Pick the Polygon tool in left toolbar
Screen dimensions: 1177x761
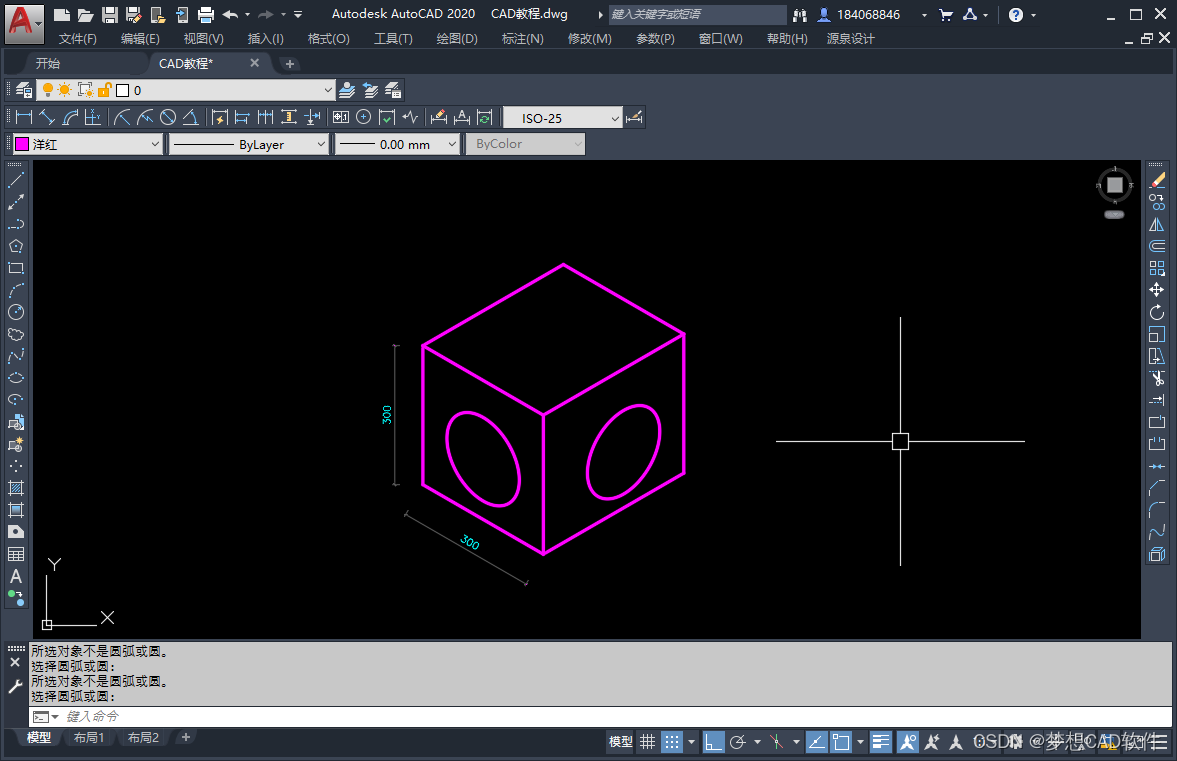[16, 246]
